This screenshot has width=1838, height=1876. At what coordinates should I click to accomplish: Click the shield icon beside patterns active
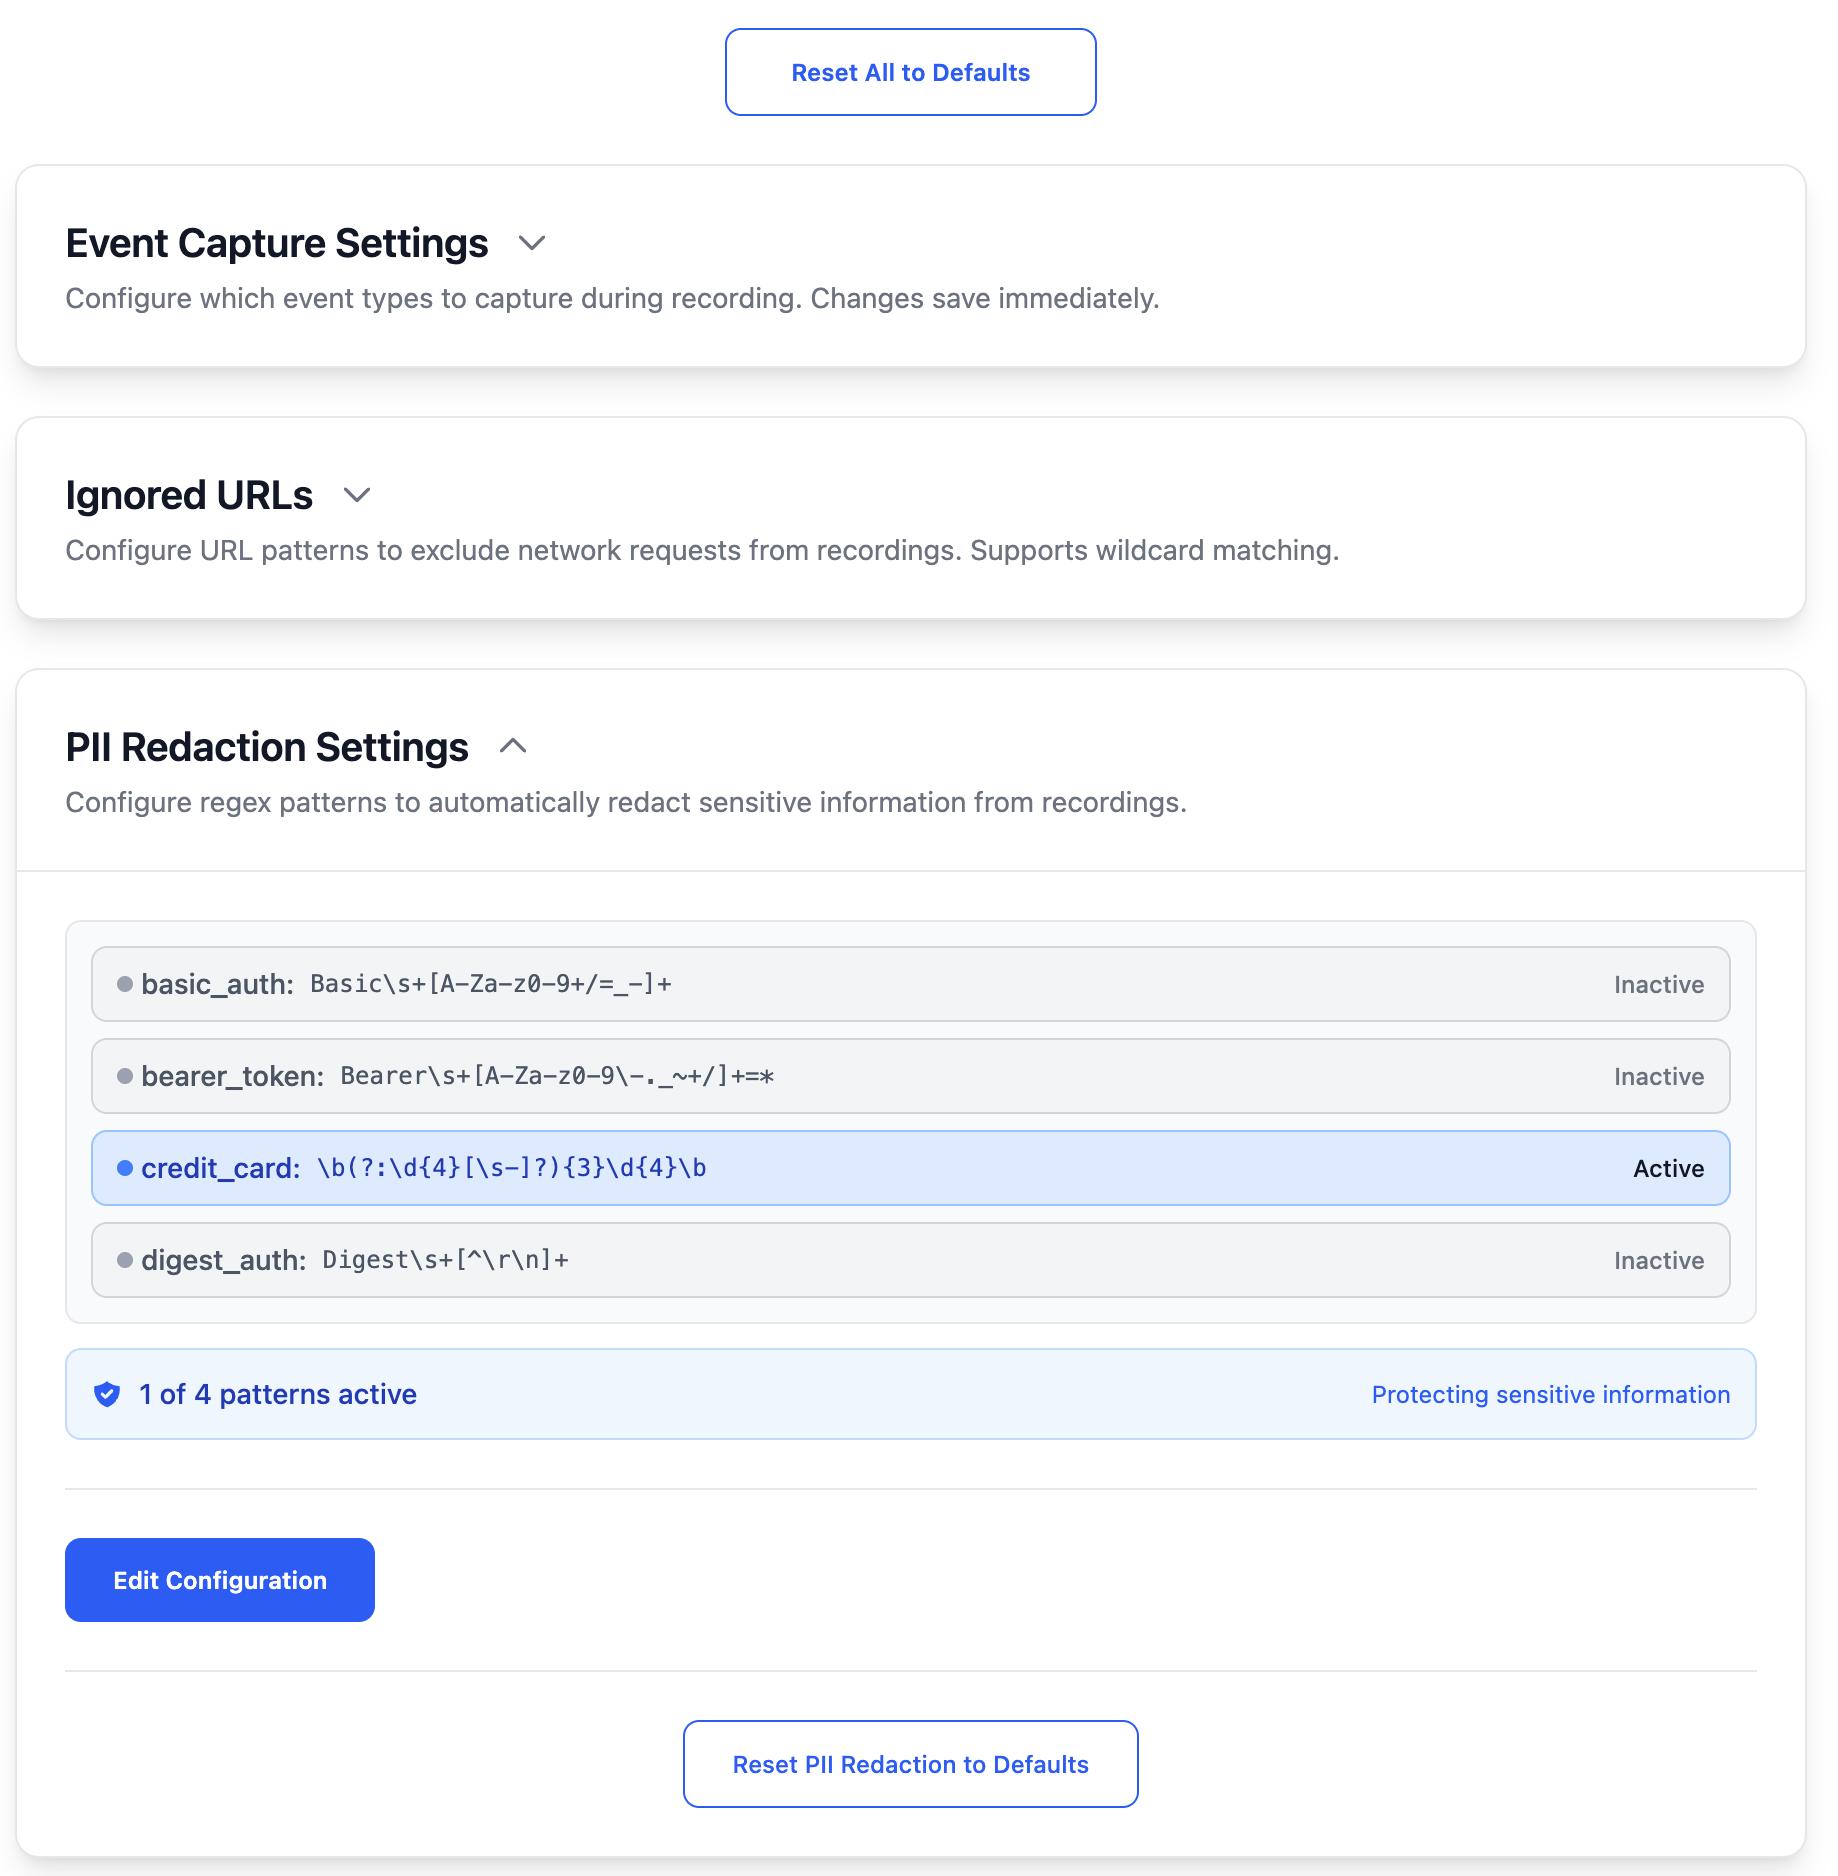pyautogui.click(x=107, y=1394)
